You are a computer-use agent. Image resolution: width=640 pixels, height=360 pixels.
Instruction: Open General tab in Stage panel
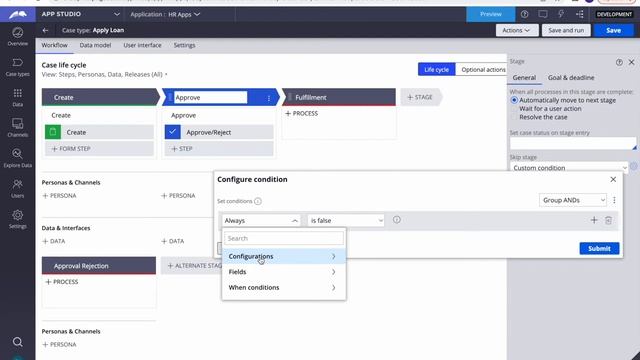click(x=524, y=78)
